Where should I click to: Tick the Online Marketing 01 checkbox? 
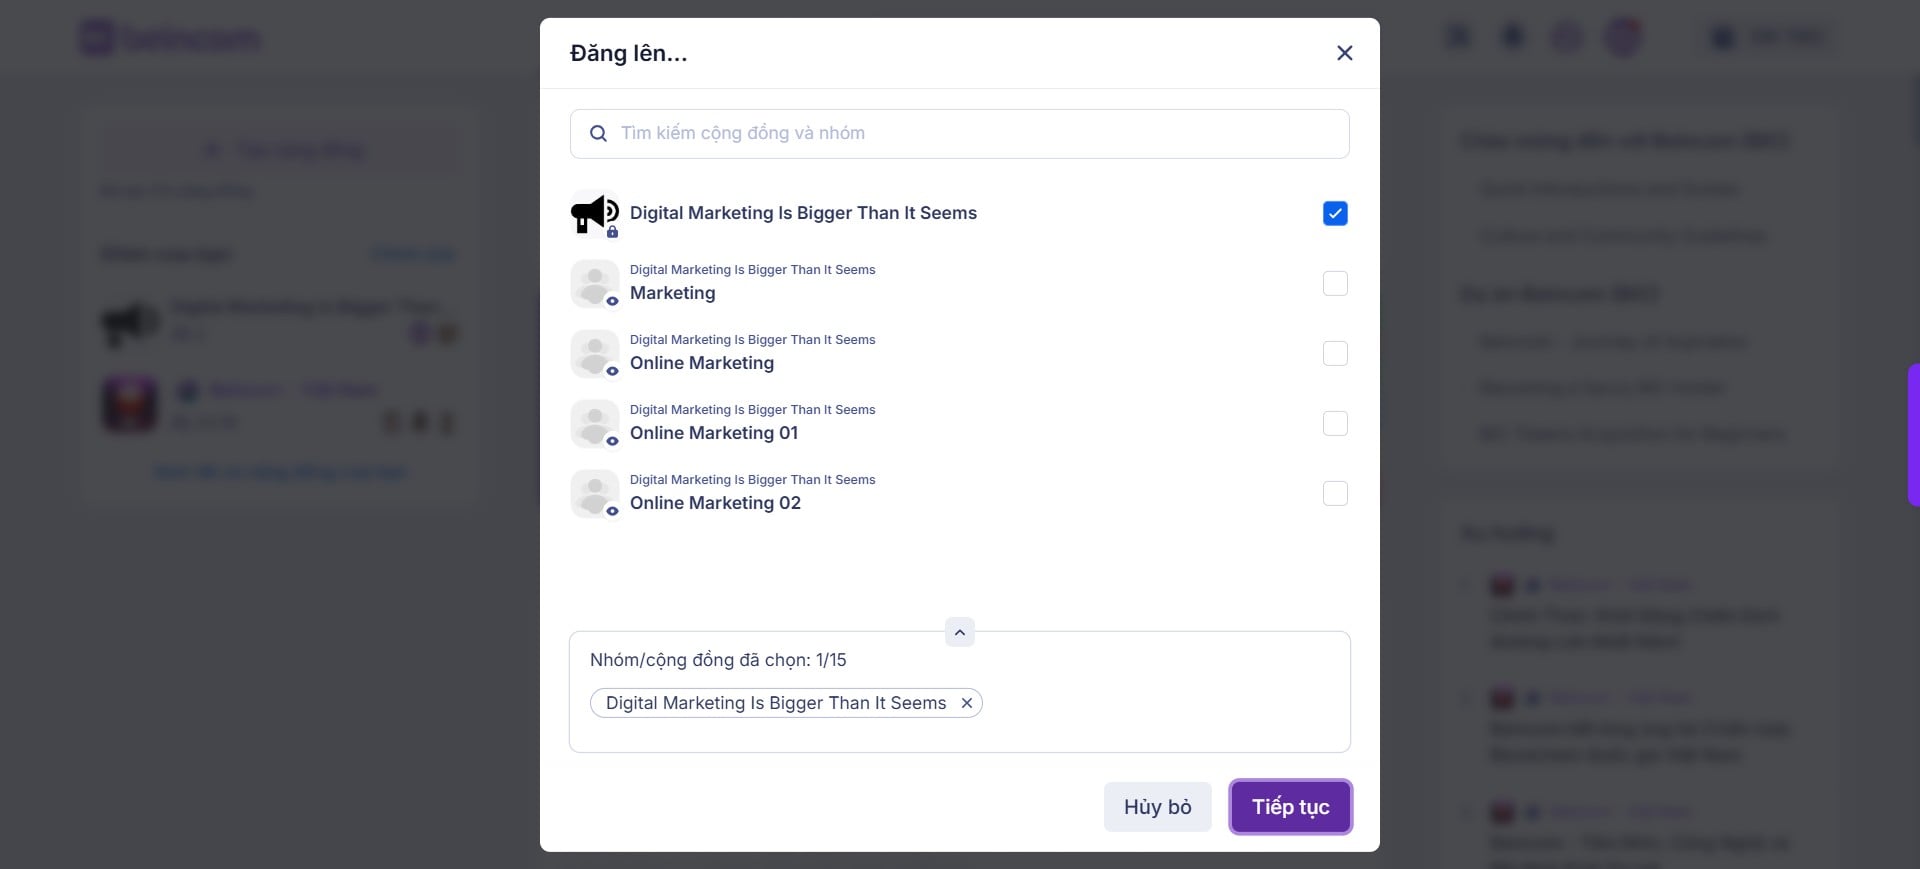click(1335, 424)
